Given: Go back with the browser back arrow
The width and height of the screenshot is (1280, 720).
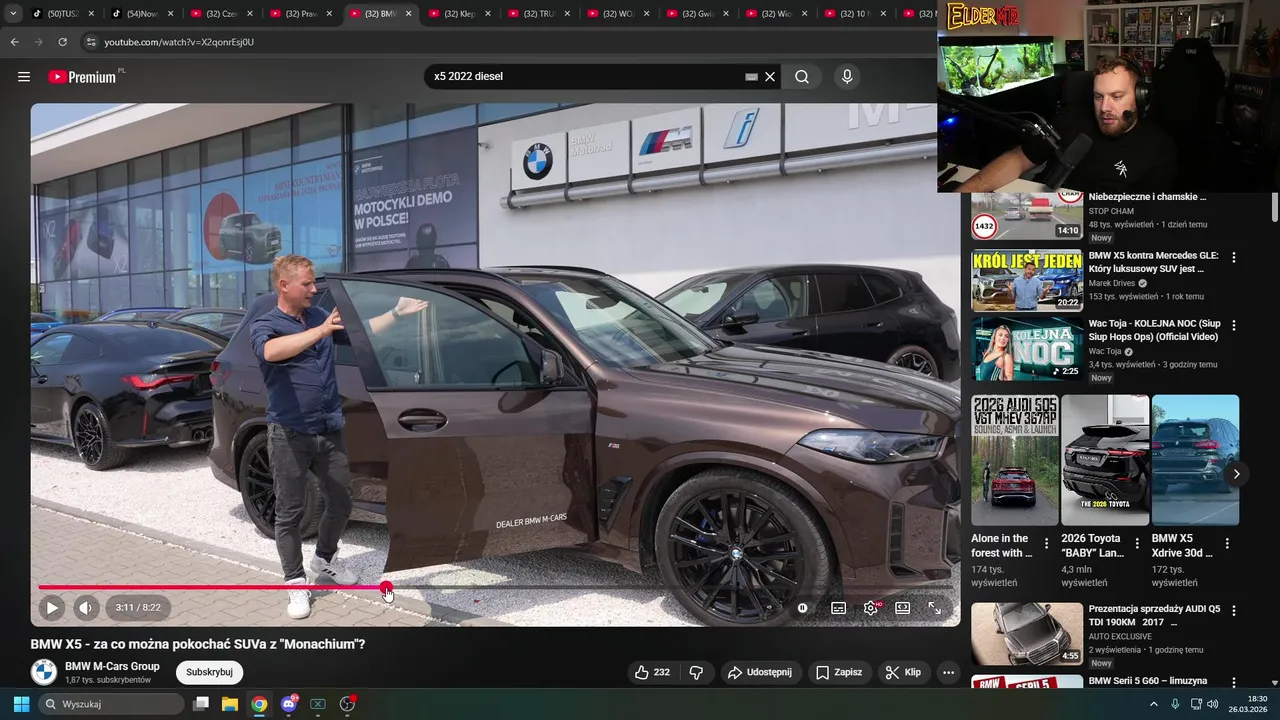Looking at the screenshot, I should click(14, 42).
